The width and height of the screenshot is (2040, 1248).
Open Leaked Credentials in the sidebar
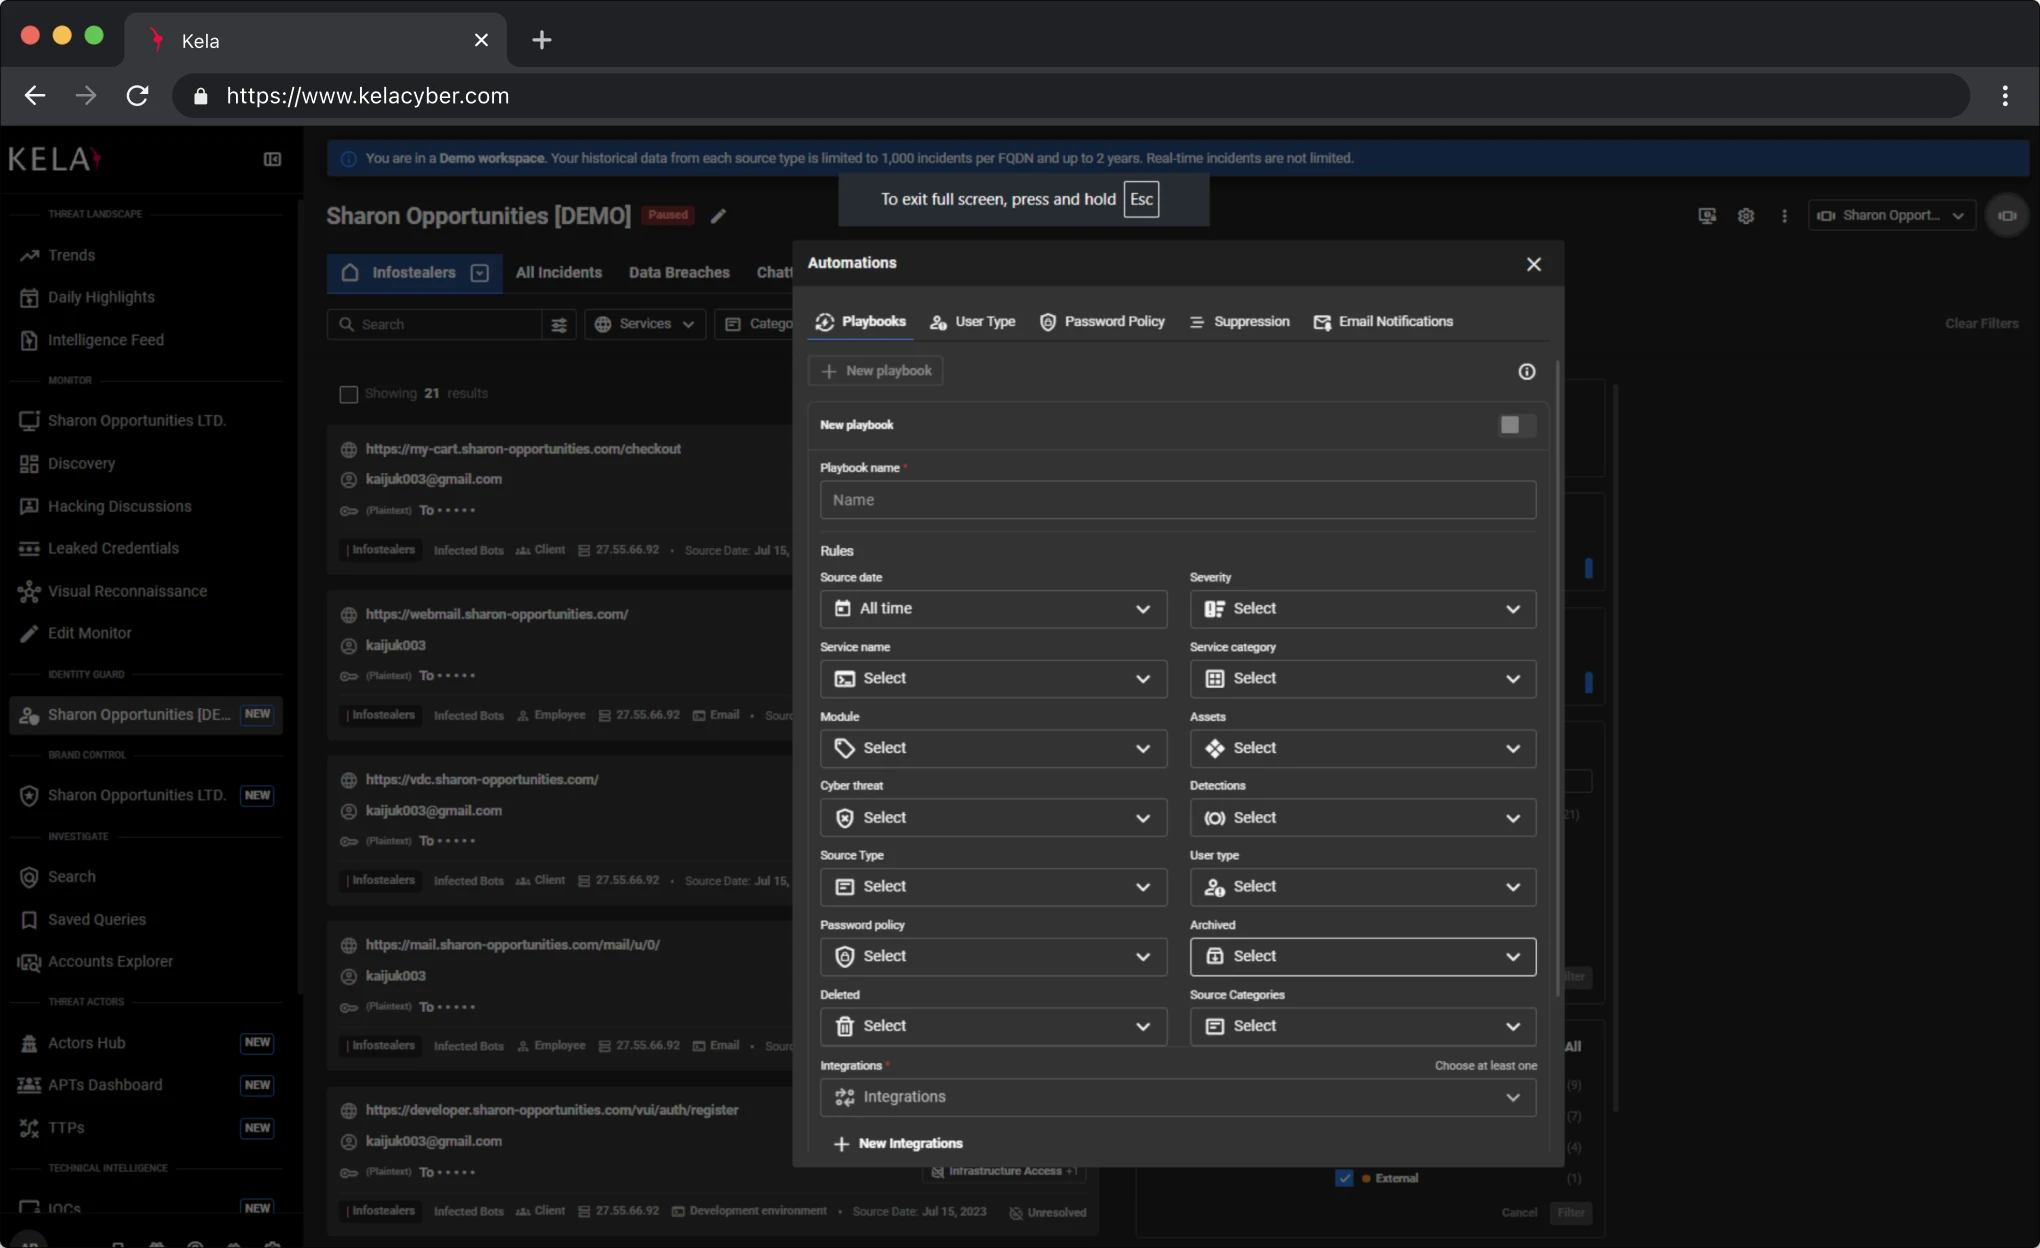(113, 548)
